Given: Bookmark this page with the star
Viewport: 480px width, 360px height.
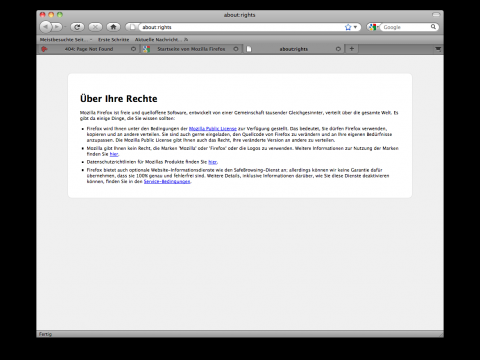Looking at the screenshot, I should pos(348,27).
